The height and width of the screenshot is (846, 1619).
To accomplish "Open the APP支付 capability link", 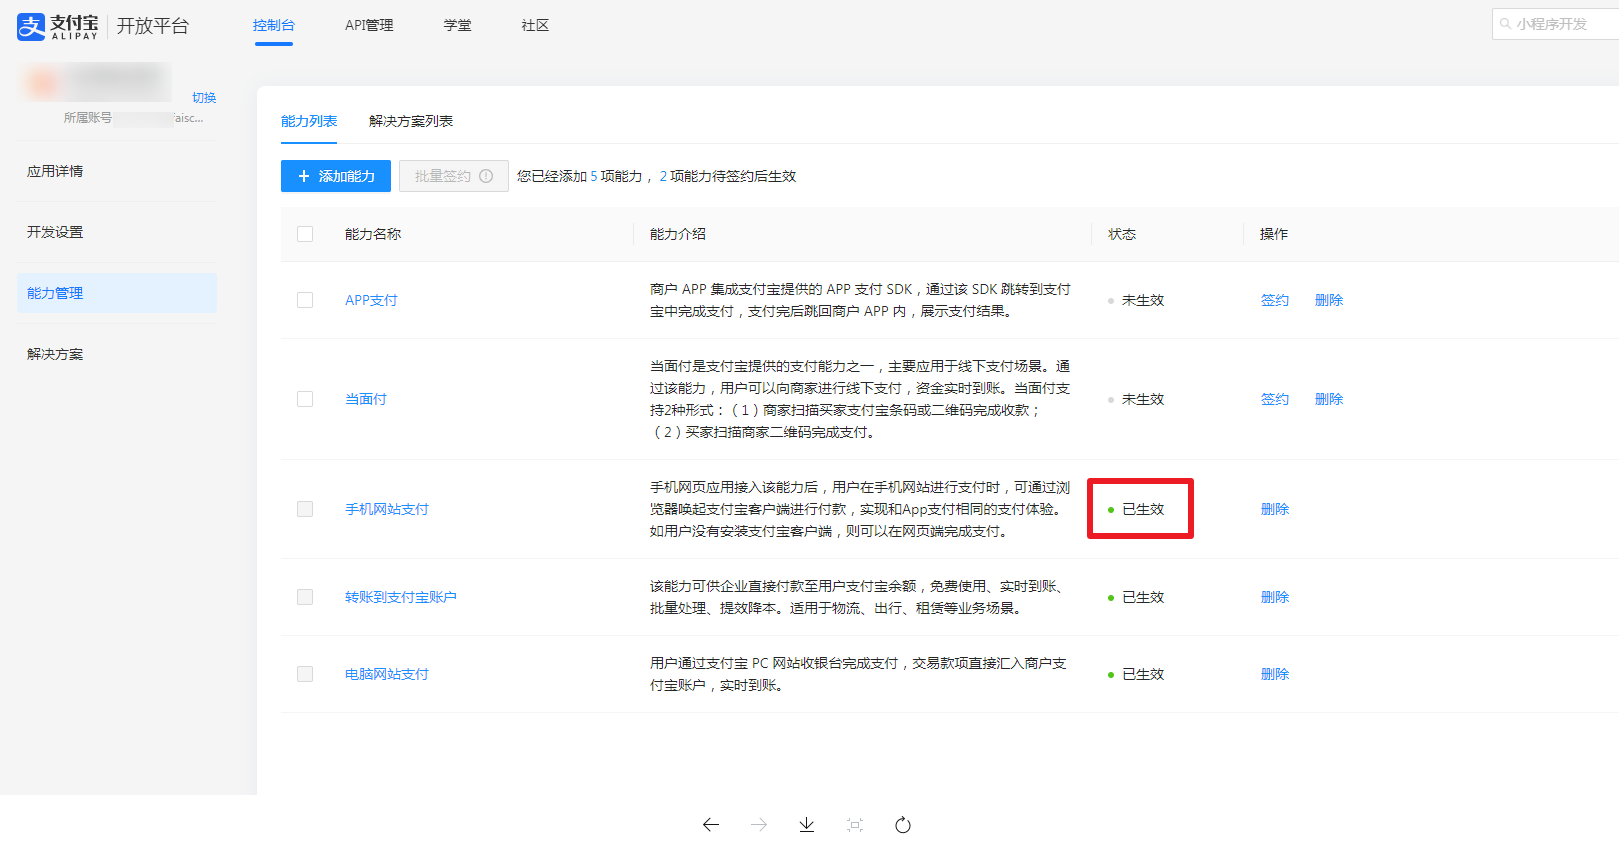I will click(371, 300).
